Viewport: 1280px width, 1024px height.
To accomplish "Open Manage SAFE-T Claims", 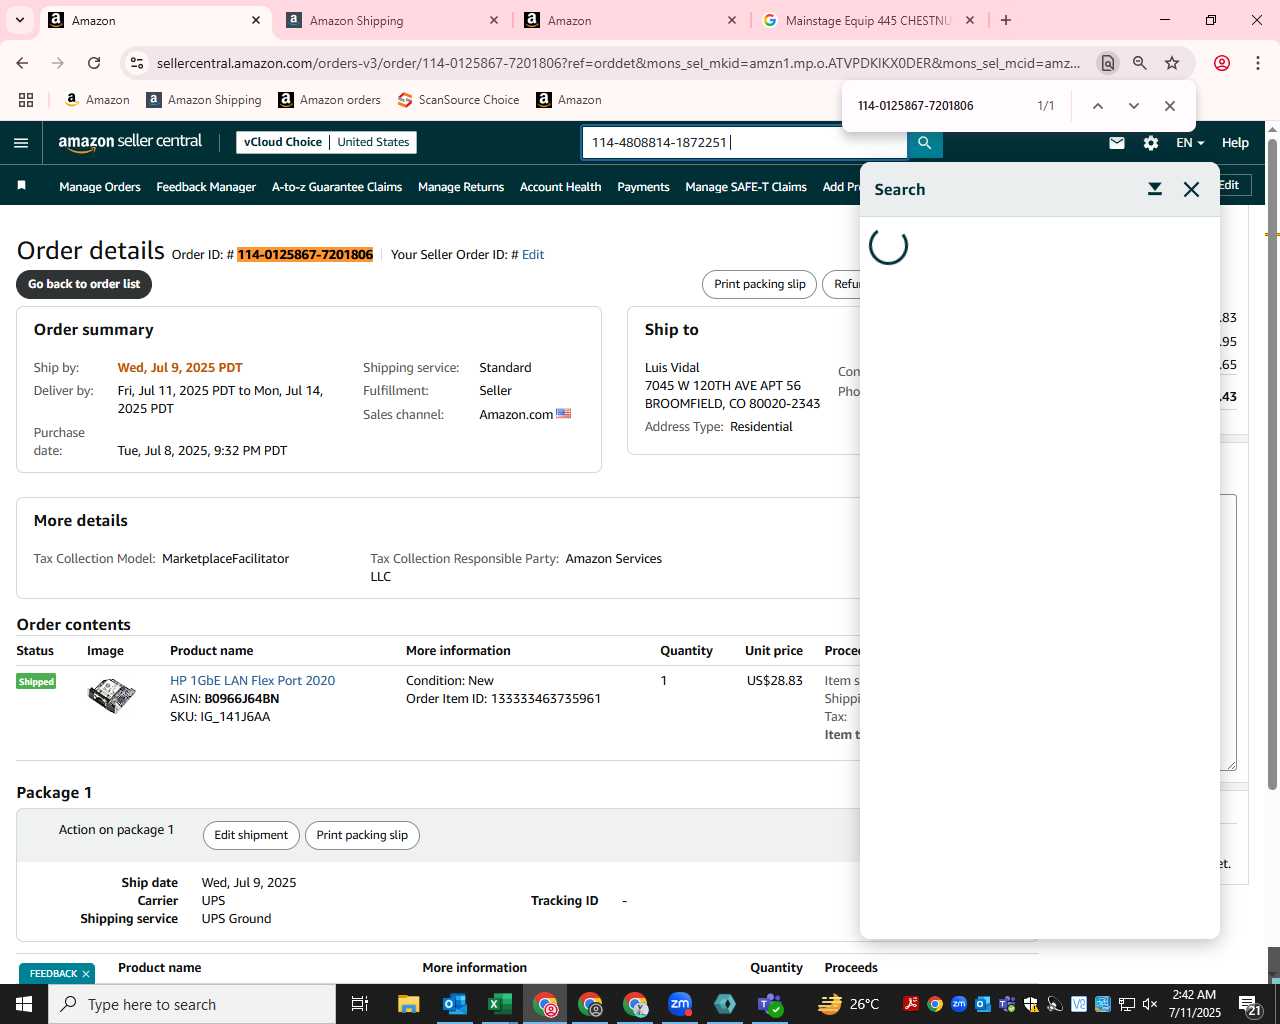I will pyautogui.click(x=746, y=187).
